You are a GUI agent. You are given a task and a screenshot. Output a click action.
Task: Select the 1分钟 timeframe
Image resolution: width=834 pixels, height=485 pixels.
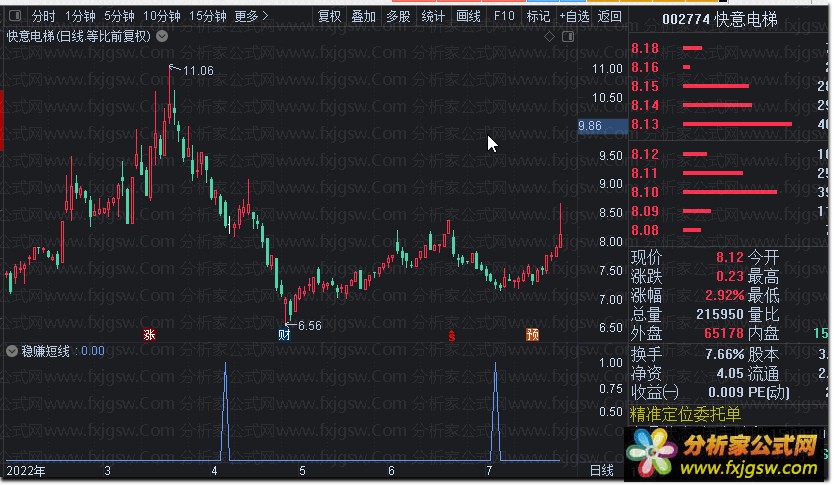pyautogui.click(x=80, y=16)
